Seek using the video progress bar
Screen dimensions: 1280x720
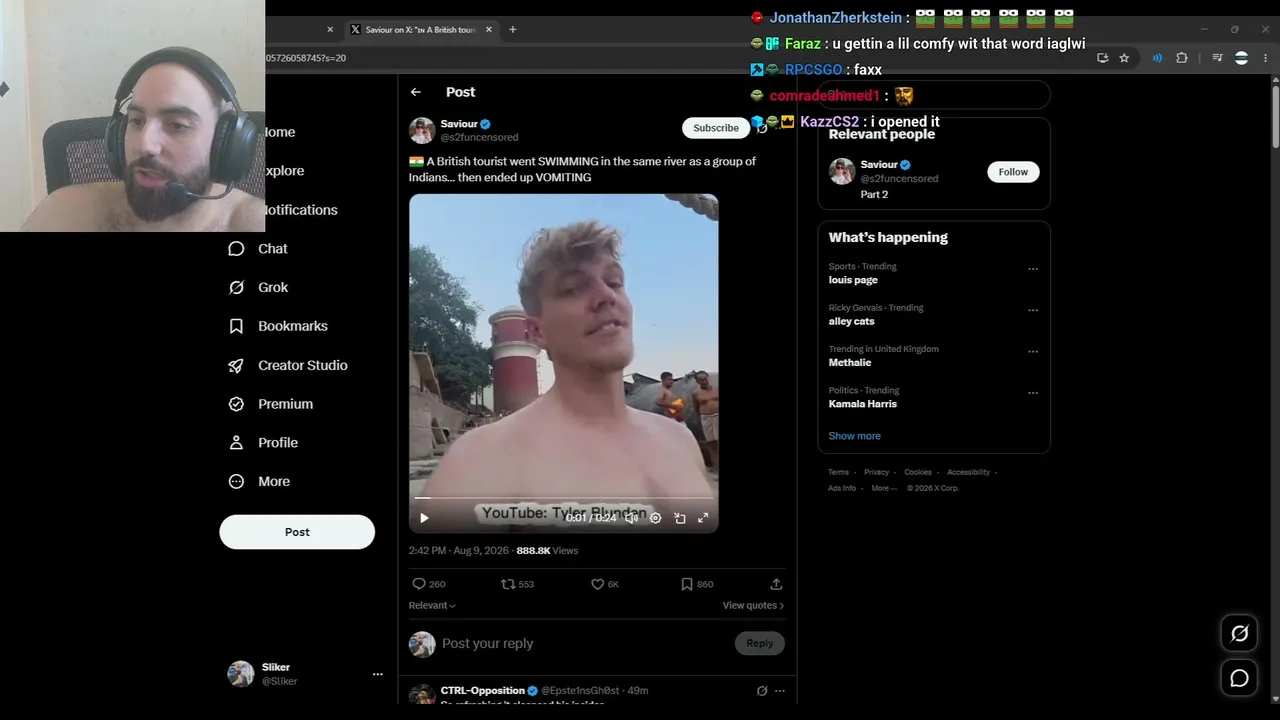564,497
